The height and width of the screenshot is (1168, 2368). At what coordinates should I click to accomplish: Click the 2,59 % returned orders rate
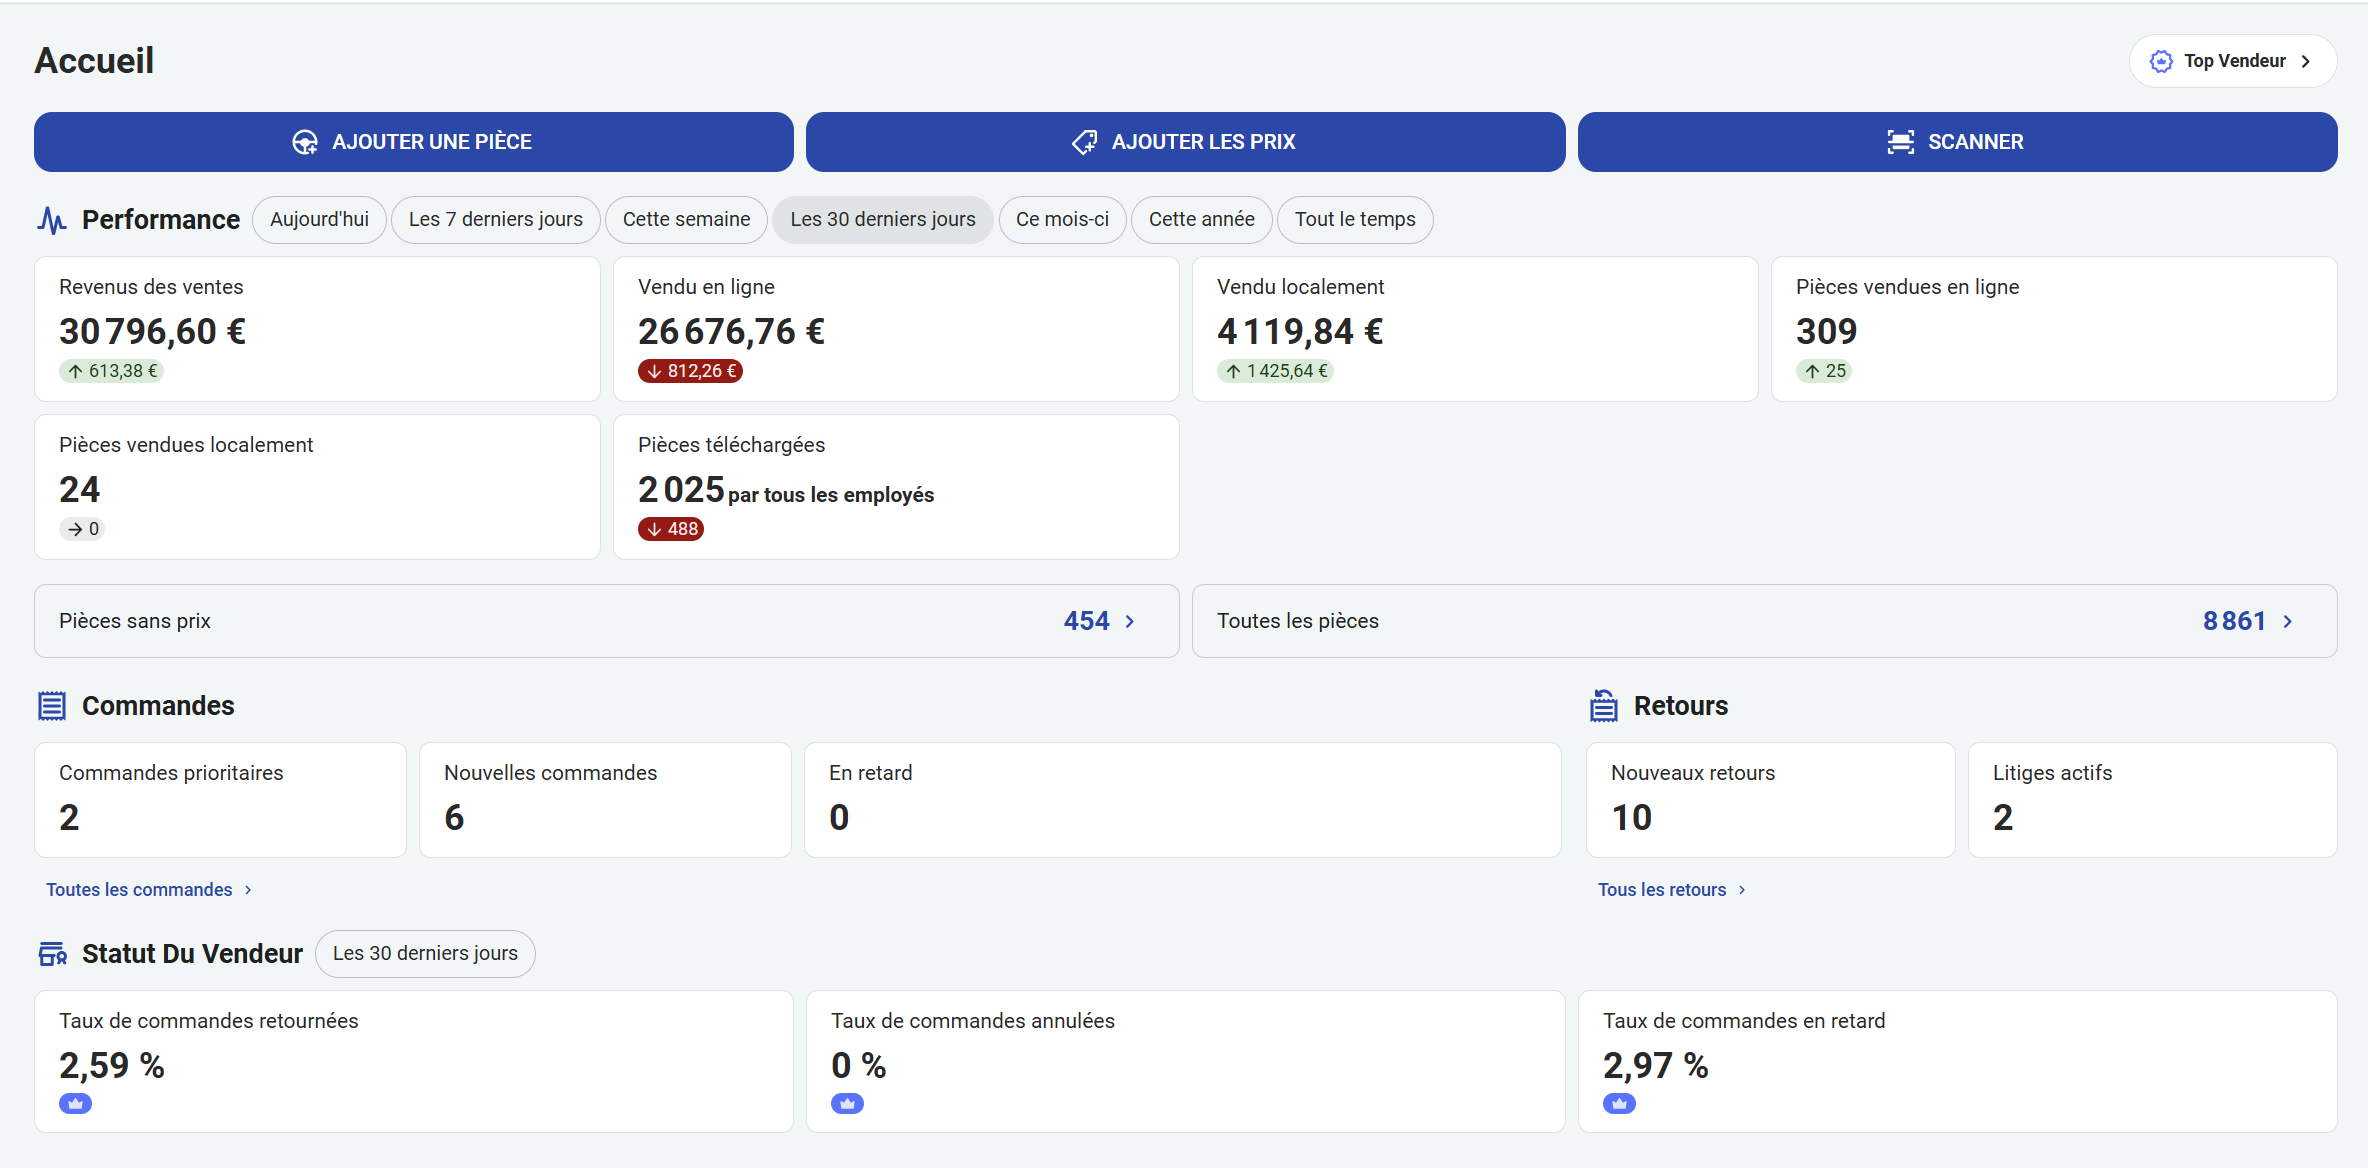click(112, 1066)
